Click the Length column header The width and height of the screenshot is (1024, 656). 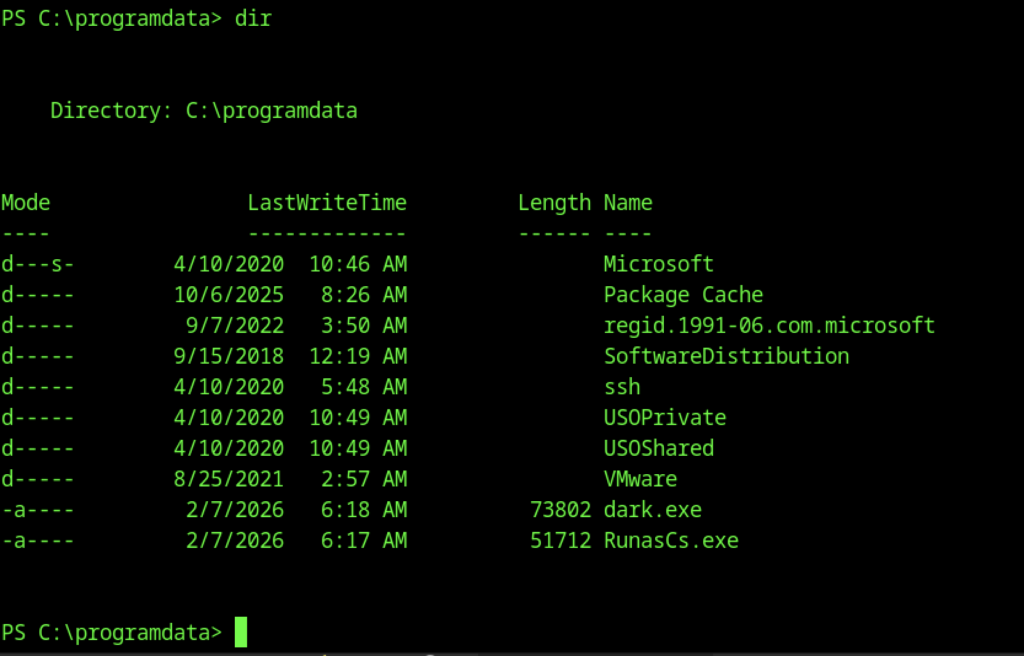pos(554,203)
